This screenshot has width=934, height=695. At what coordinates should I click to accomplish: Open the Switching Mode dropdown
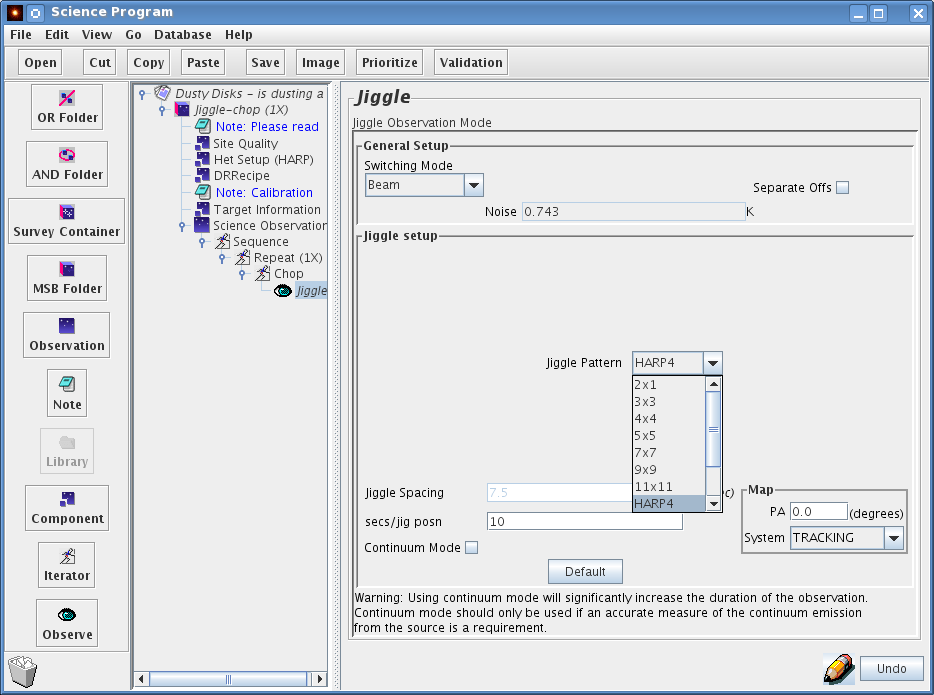click(474, 185)
